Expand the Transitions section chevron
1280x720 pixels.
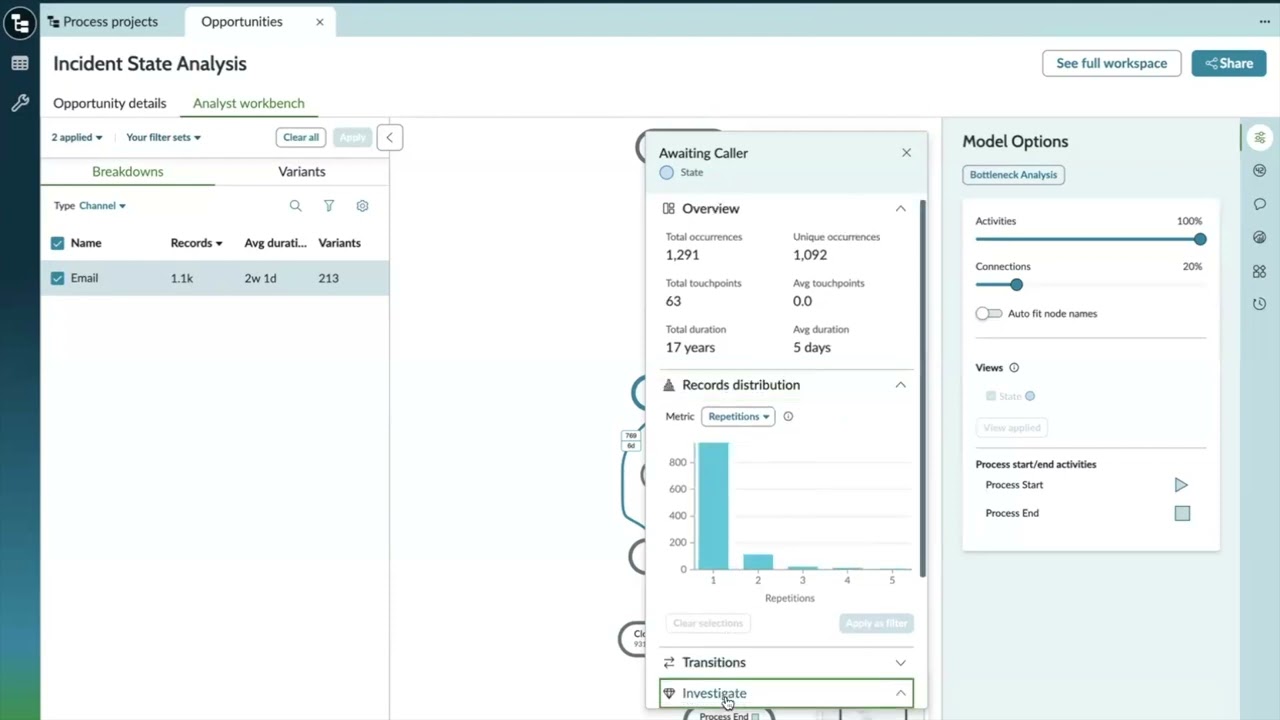(x=900, y=663)
